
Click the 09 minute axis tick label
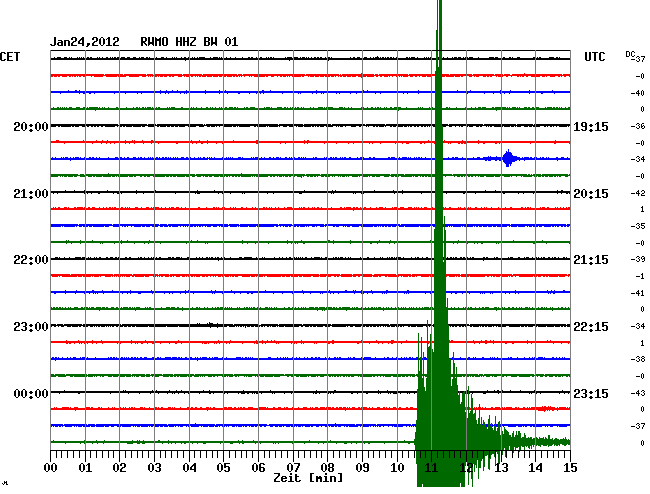(x=362, y=468)
